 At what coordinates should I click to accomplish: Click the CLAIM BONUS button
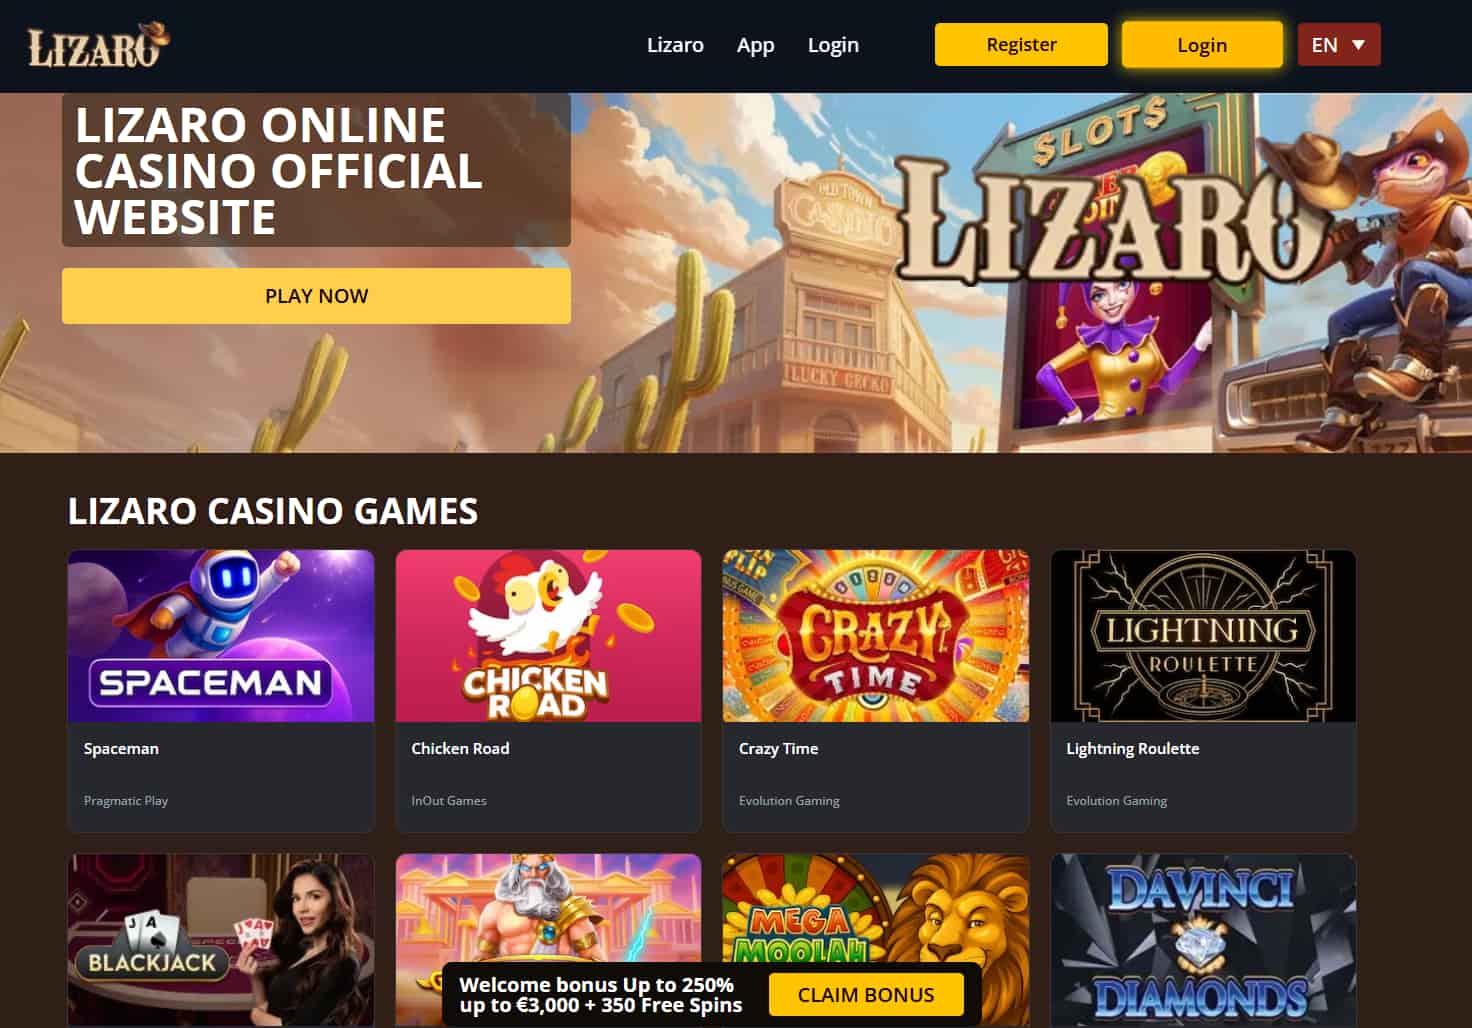point(866,995)
